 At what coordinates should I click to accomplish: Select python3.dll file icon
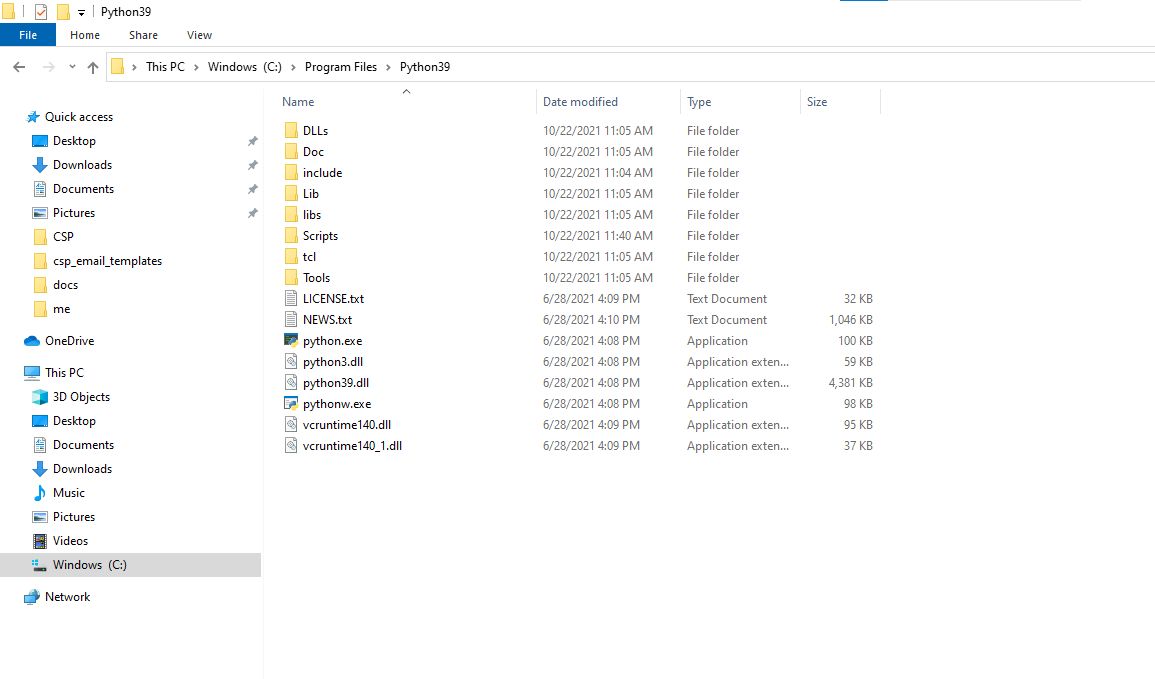coord(291,362)
